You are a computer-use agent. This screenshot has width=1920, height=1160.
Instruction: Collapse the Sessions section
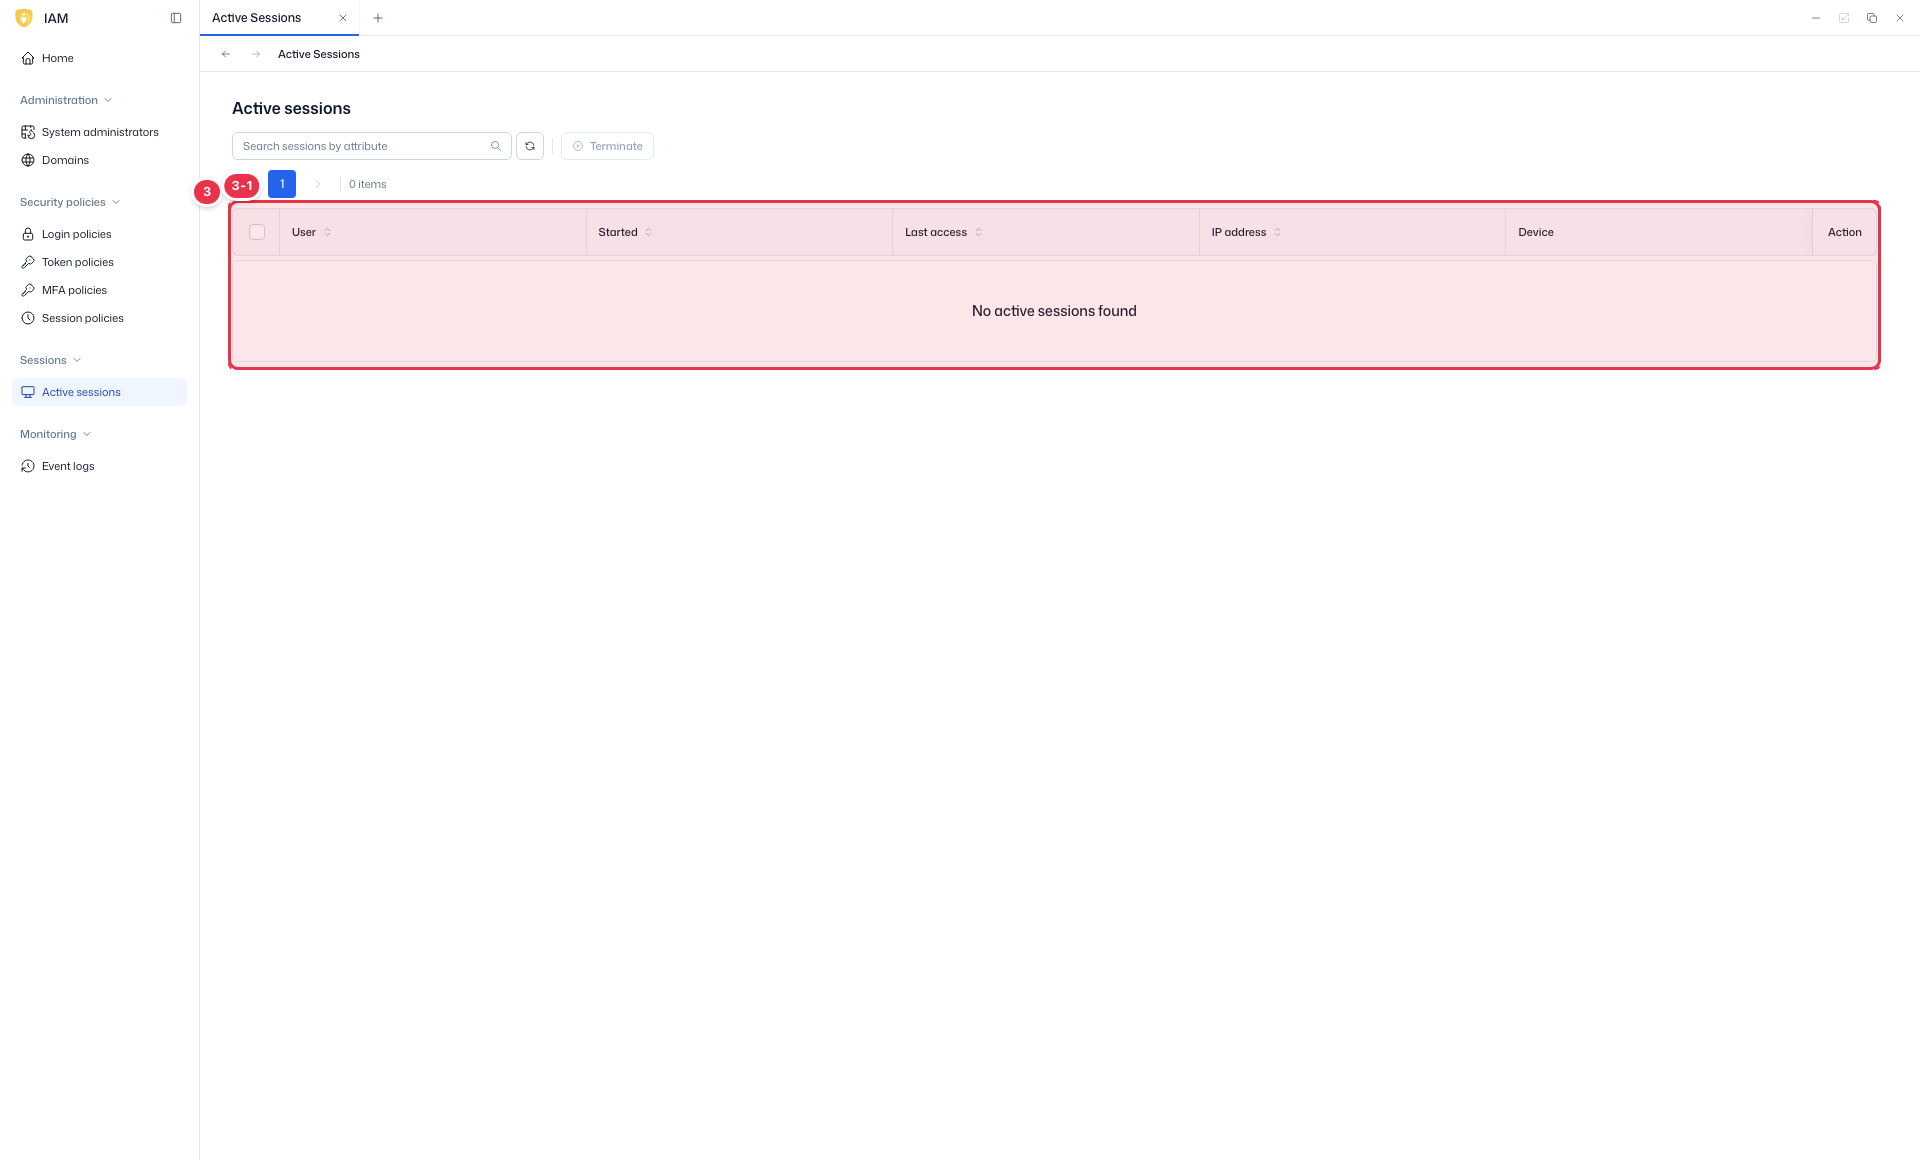click(x=50, y=360)
